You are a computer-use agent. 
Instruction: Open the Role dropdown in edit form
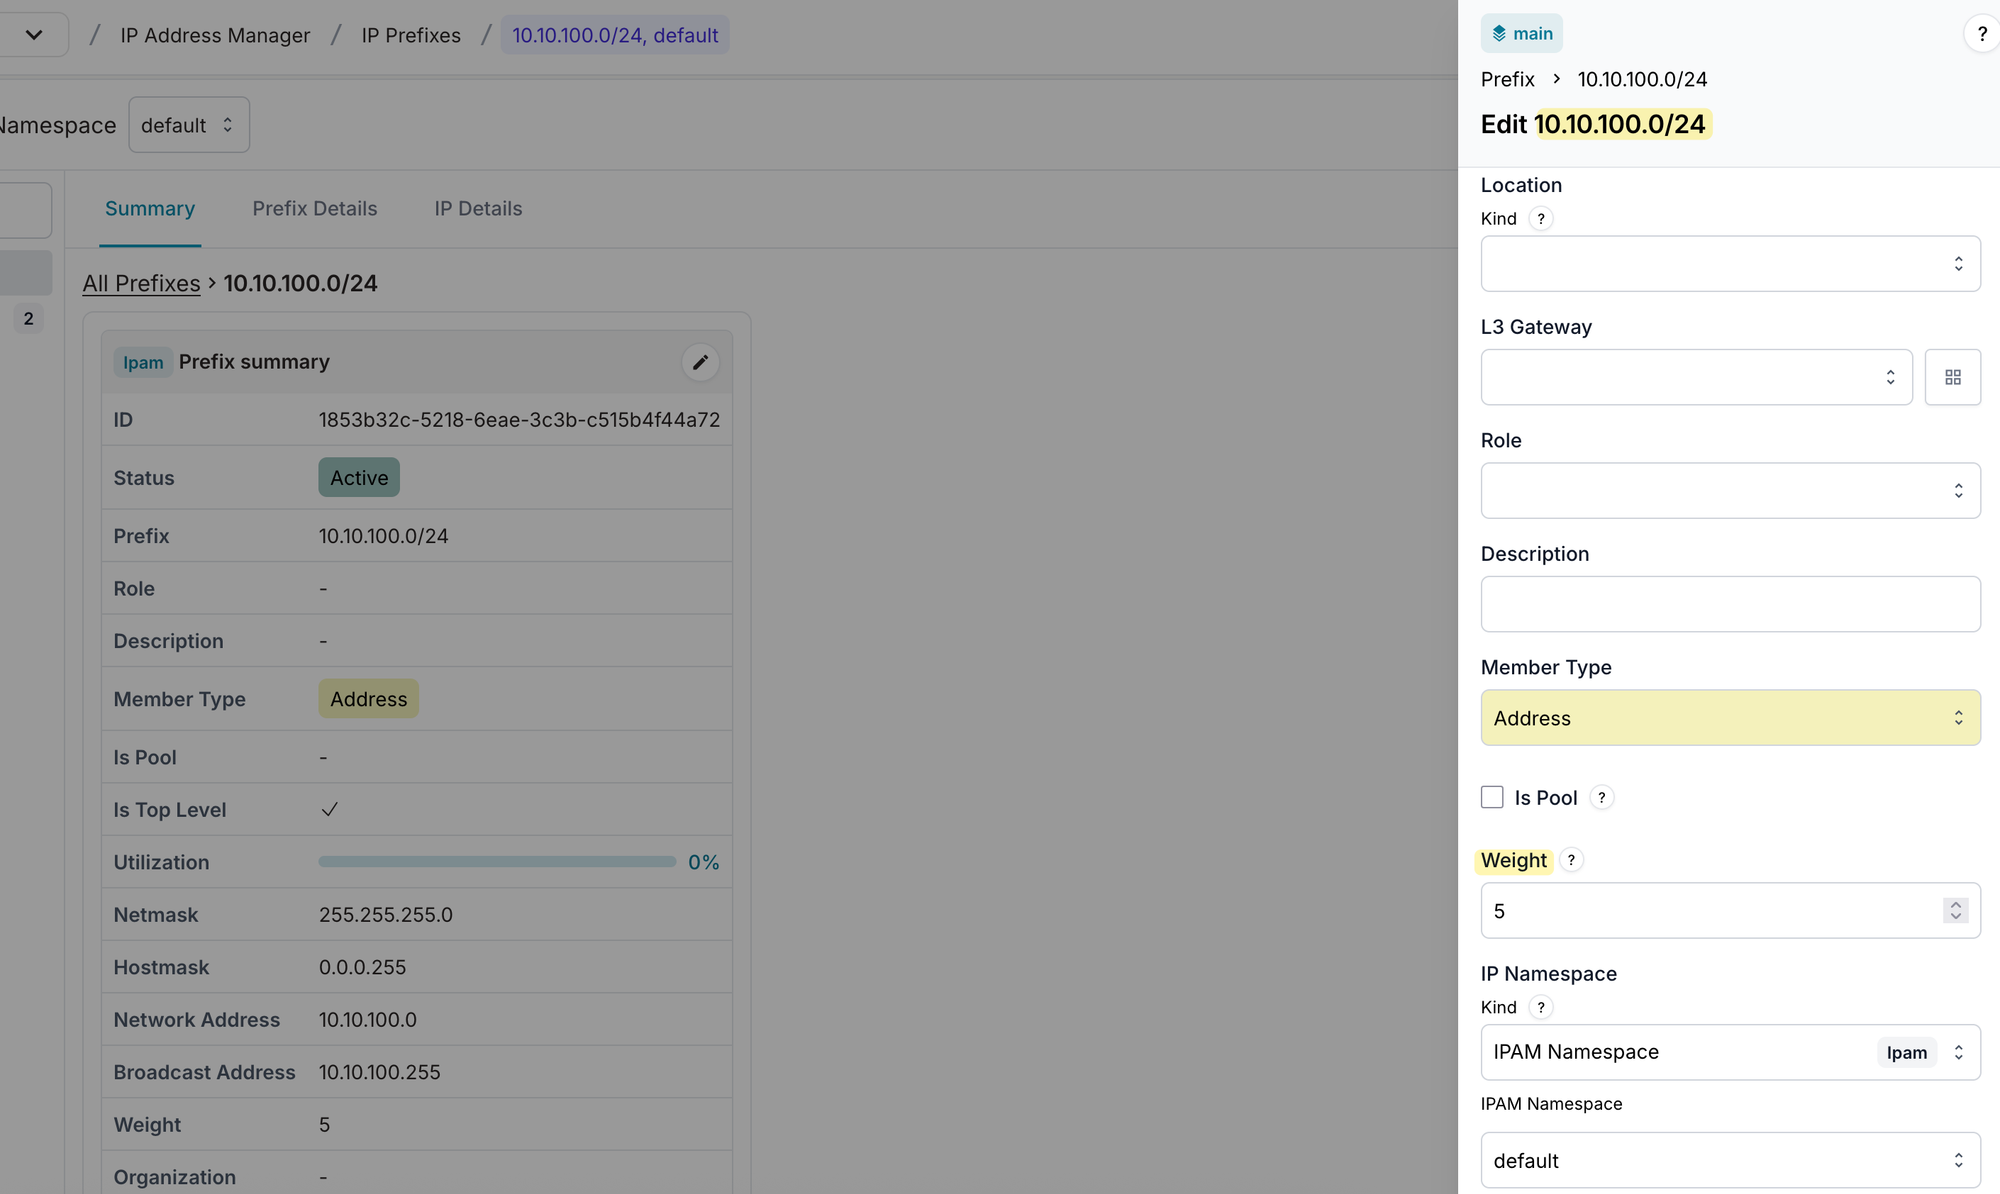pyautogui.click(x=1730, y=491)
